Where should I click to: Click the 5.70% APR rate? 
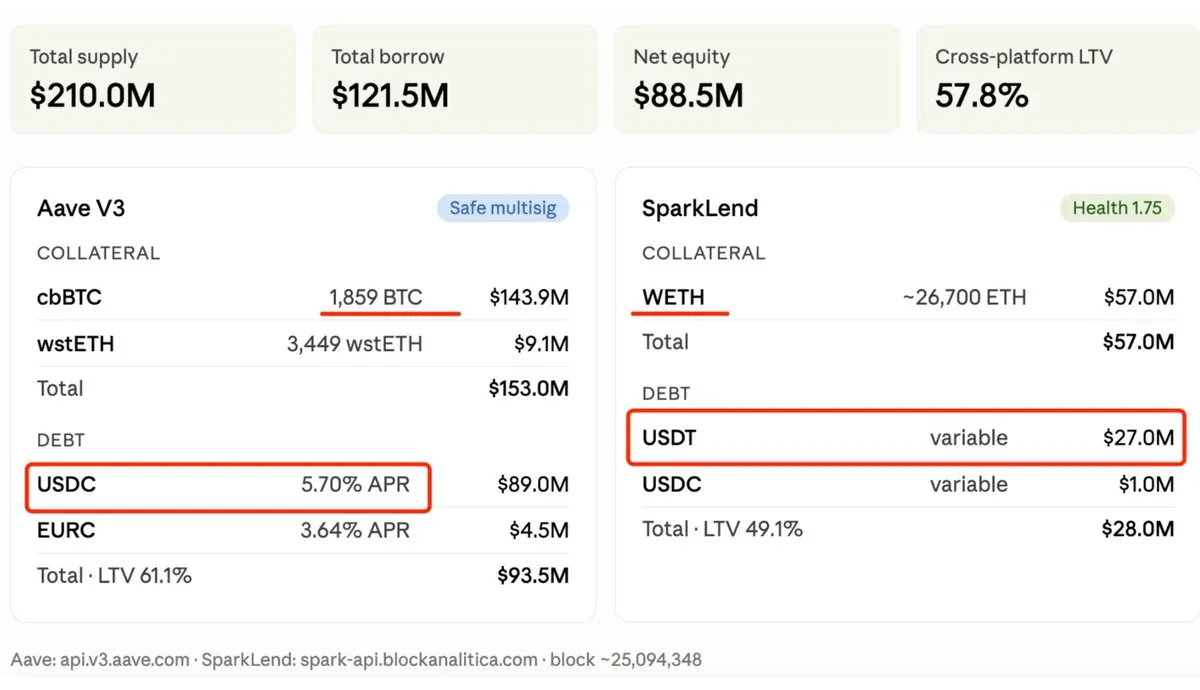pyautogui.click(x=355, y=485)
